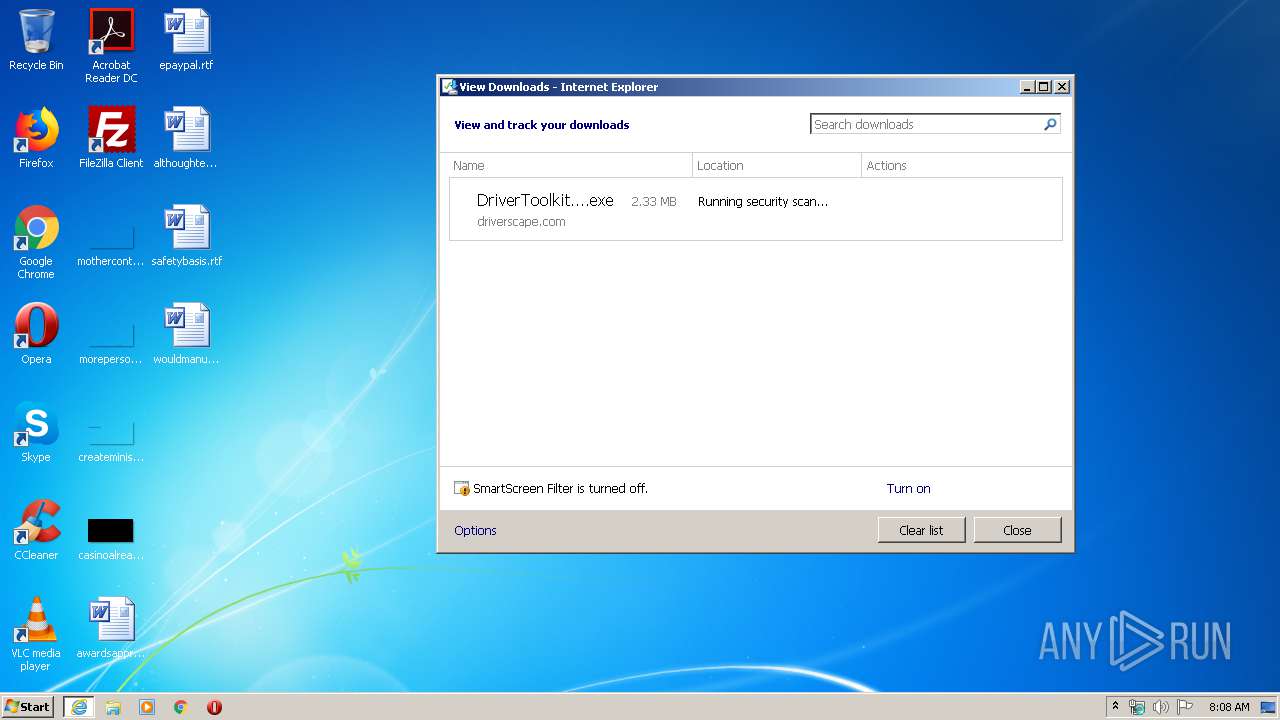This screenshot has width=1280, height=720.
Task: Select the moreperso... desktop file
Action: 111,340
